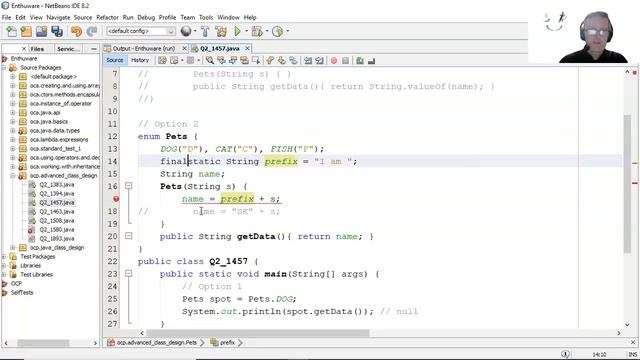
Task: Click the Clean and Build icon
Action: coord(221,31)
